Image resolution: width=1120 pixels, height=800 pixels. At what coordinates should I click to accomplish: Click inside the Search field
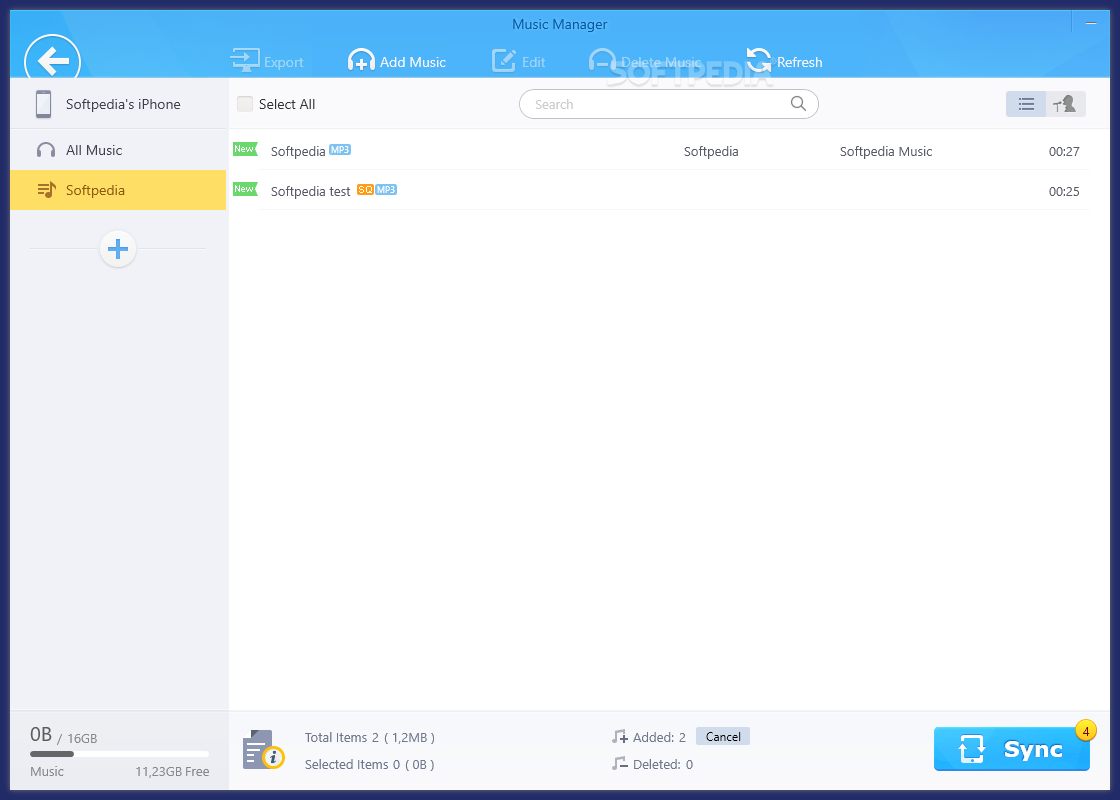click(669, 104)
